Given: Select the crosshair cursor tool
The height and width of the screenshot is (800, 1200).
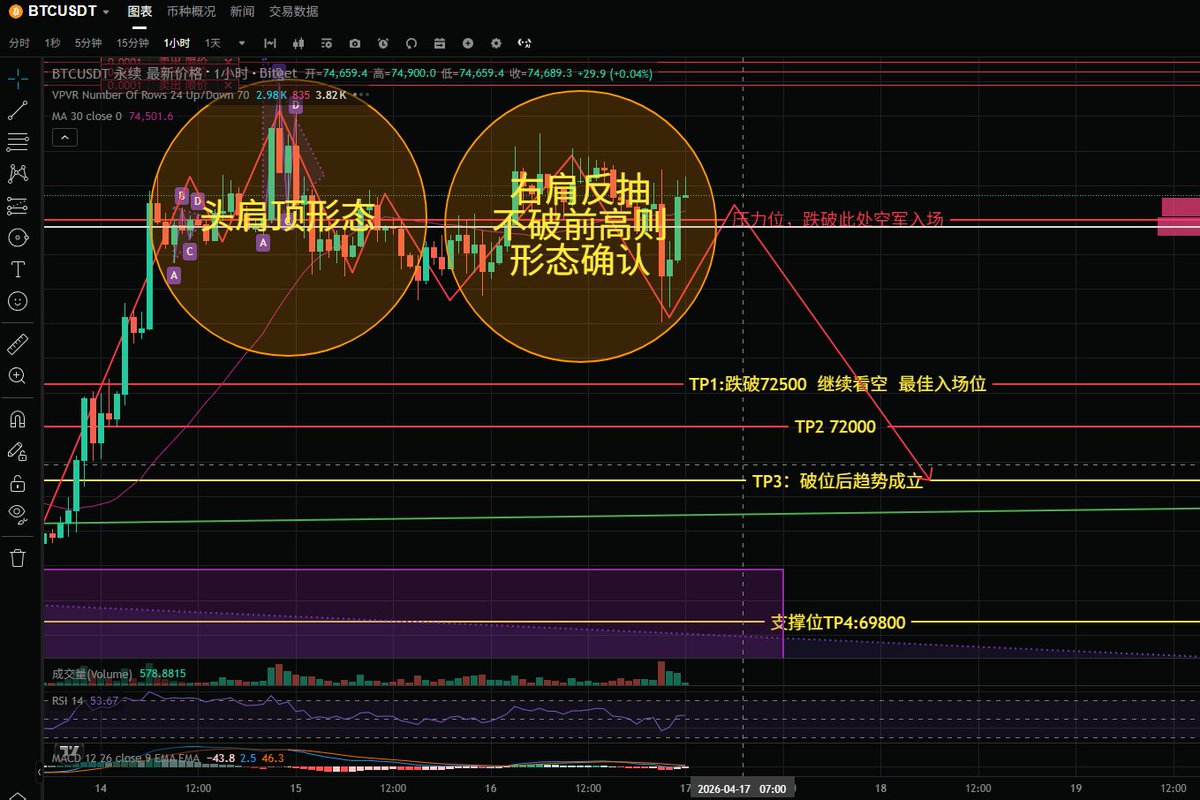Looking at the screenshot, I should click(x=17, y=77).
